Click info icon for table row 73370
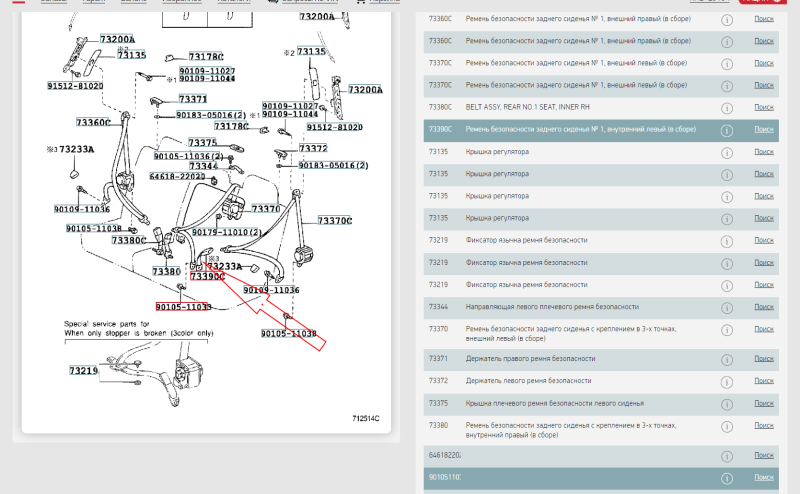800x494 pixels. point(727,333)
